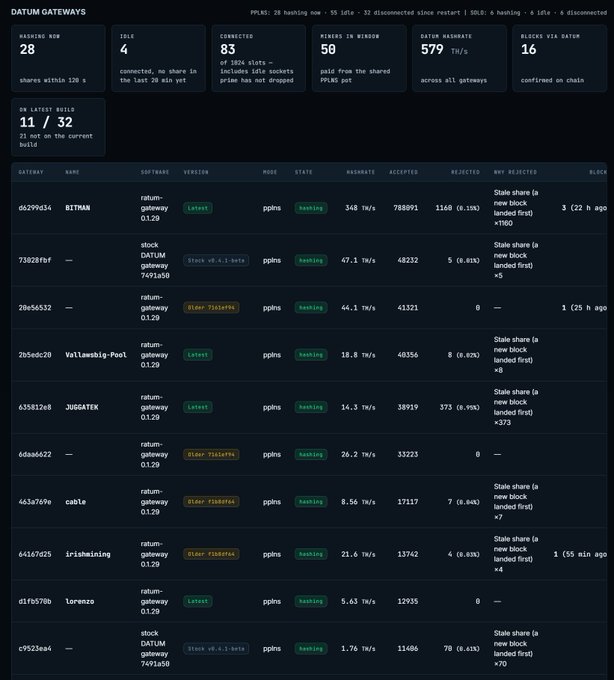Click the Stock v0.4.1-beta badge for c9523ea4

216,649
